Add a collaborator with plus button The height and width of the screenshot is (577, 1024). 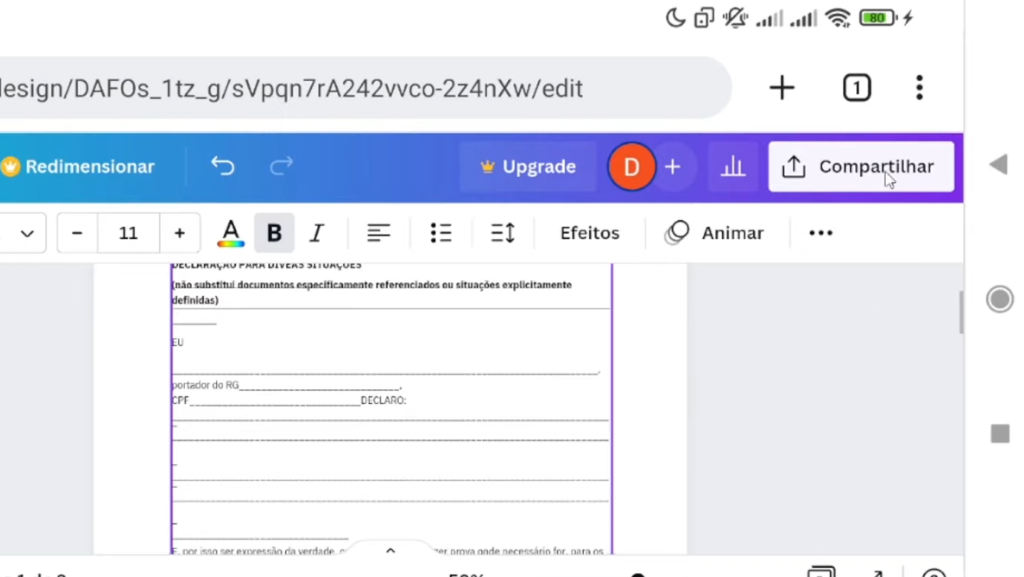[x=673, y=167]
